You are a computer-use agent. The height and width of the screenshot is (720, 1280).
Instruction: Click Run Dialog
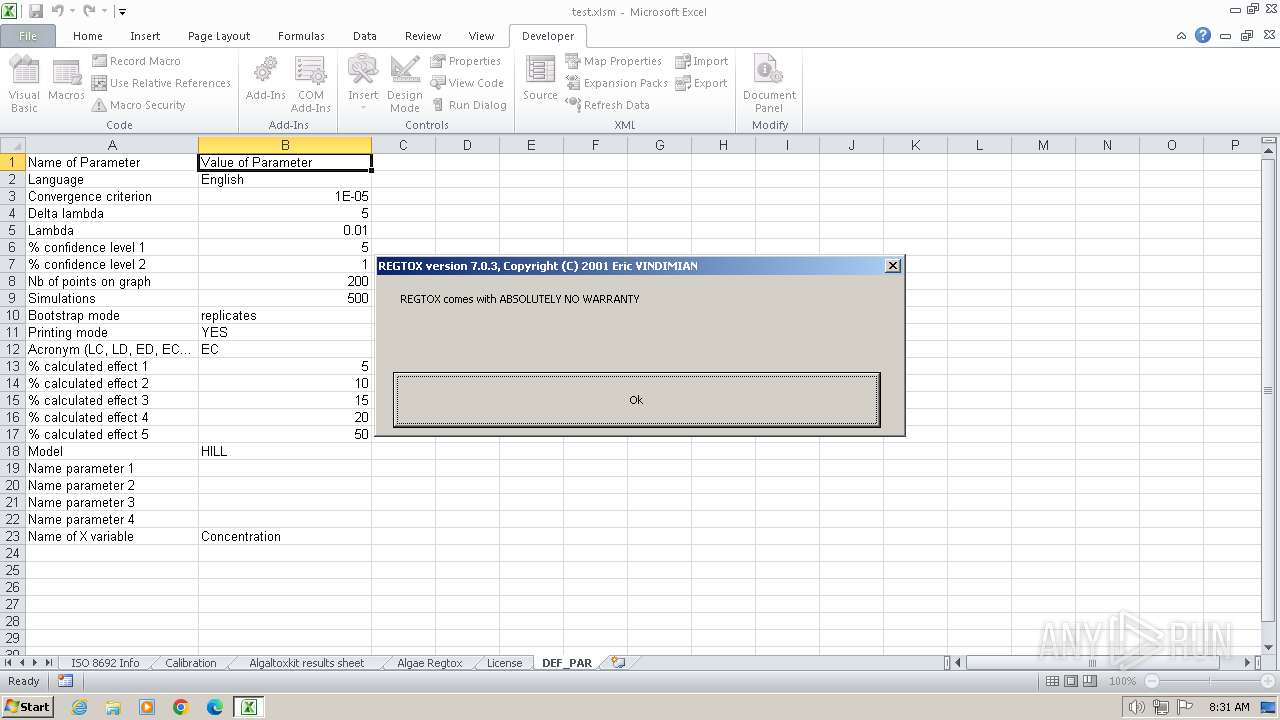(x=469, y=105)
